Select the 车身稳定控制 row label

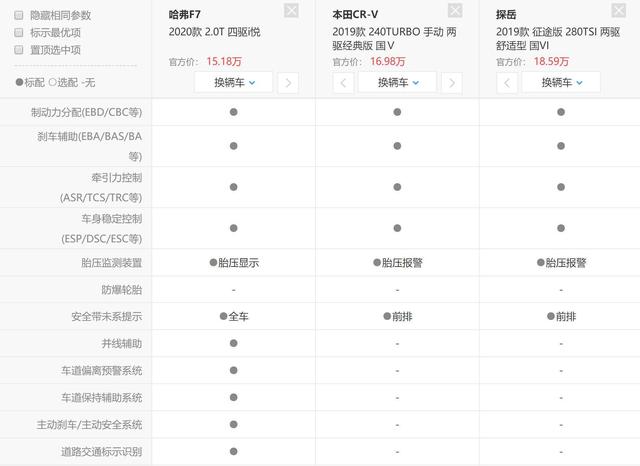pos(102,229)
